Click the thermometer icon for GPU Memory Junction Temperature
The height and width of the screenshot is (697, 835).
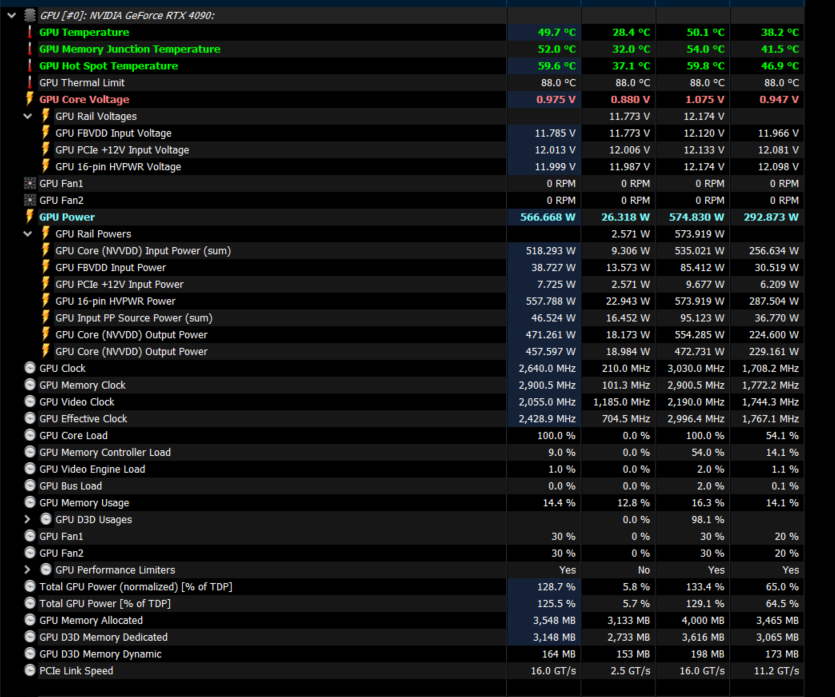pos(30,49)
